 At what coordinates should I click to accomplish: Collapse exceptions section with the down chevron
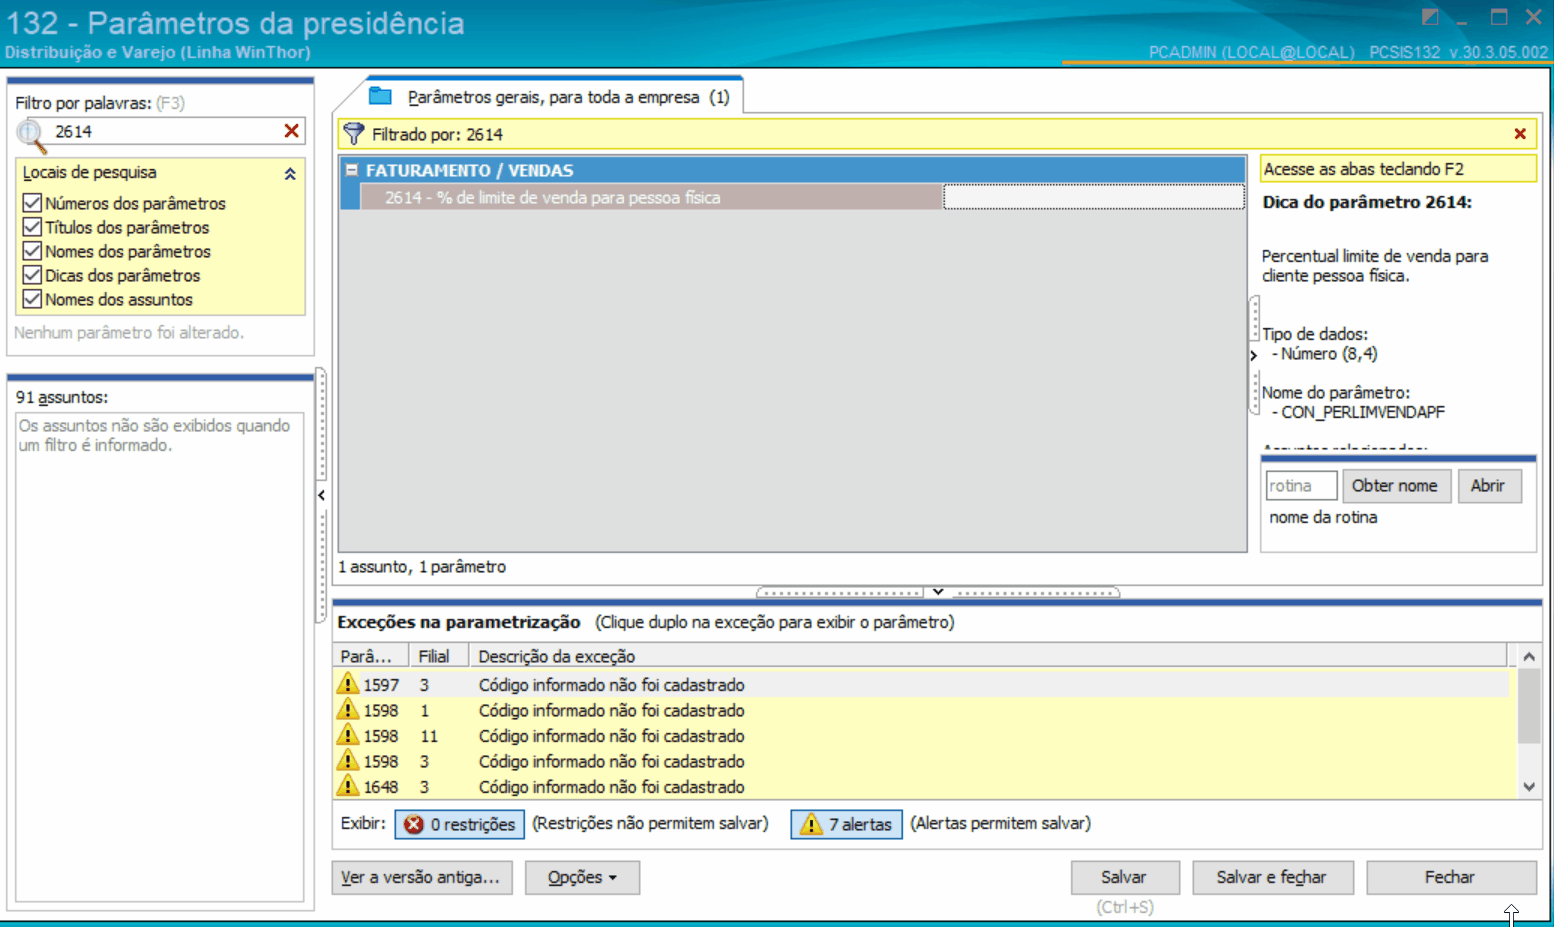tap(938, 592)
